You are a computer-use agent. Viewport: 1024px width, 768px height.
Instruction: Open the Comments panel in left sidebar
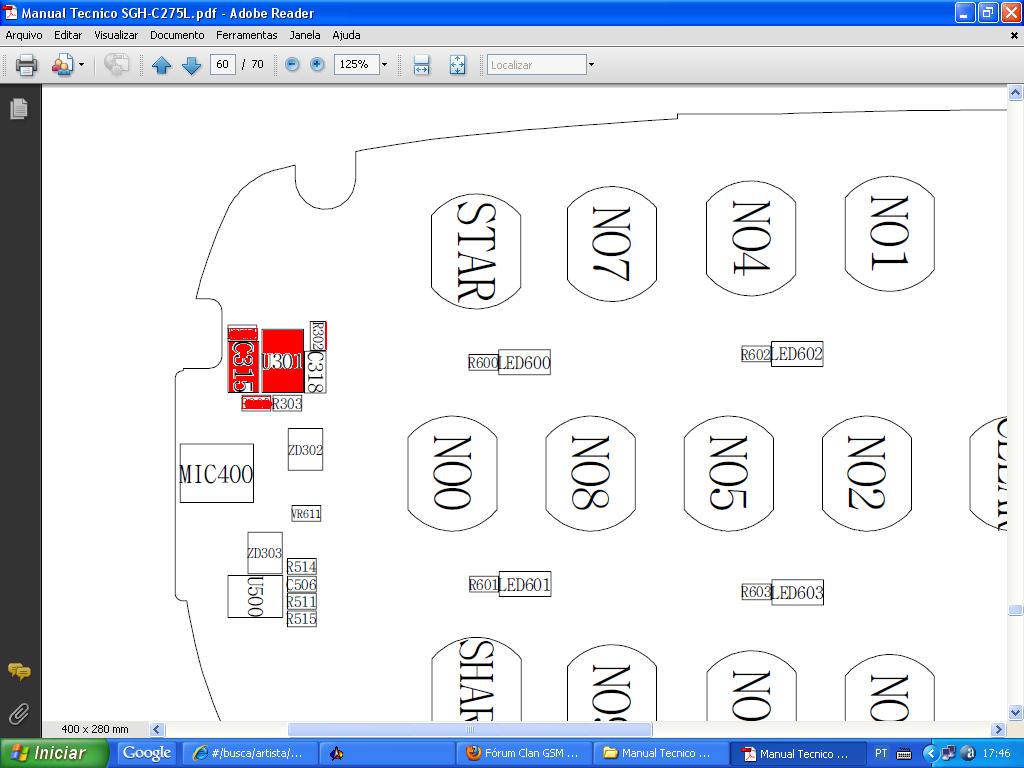pos(19,671)
